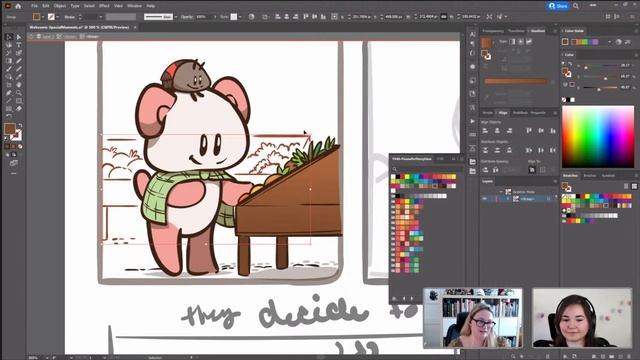
Task: Open the Stroke weight dropdown
Action: (101, 17)
